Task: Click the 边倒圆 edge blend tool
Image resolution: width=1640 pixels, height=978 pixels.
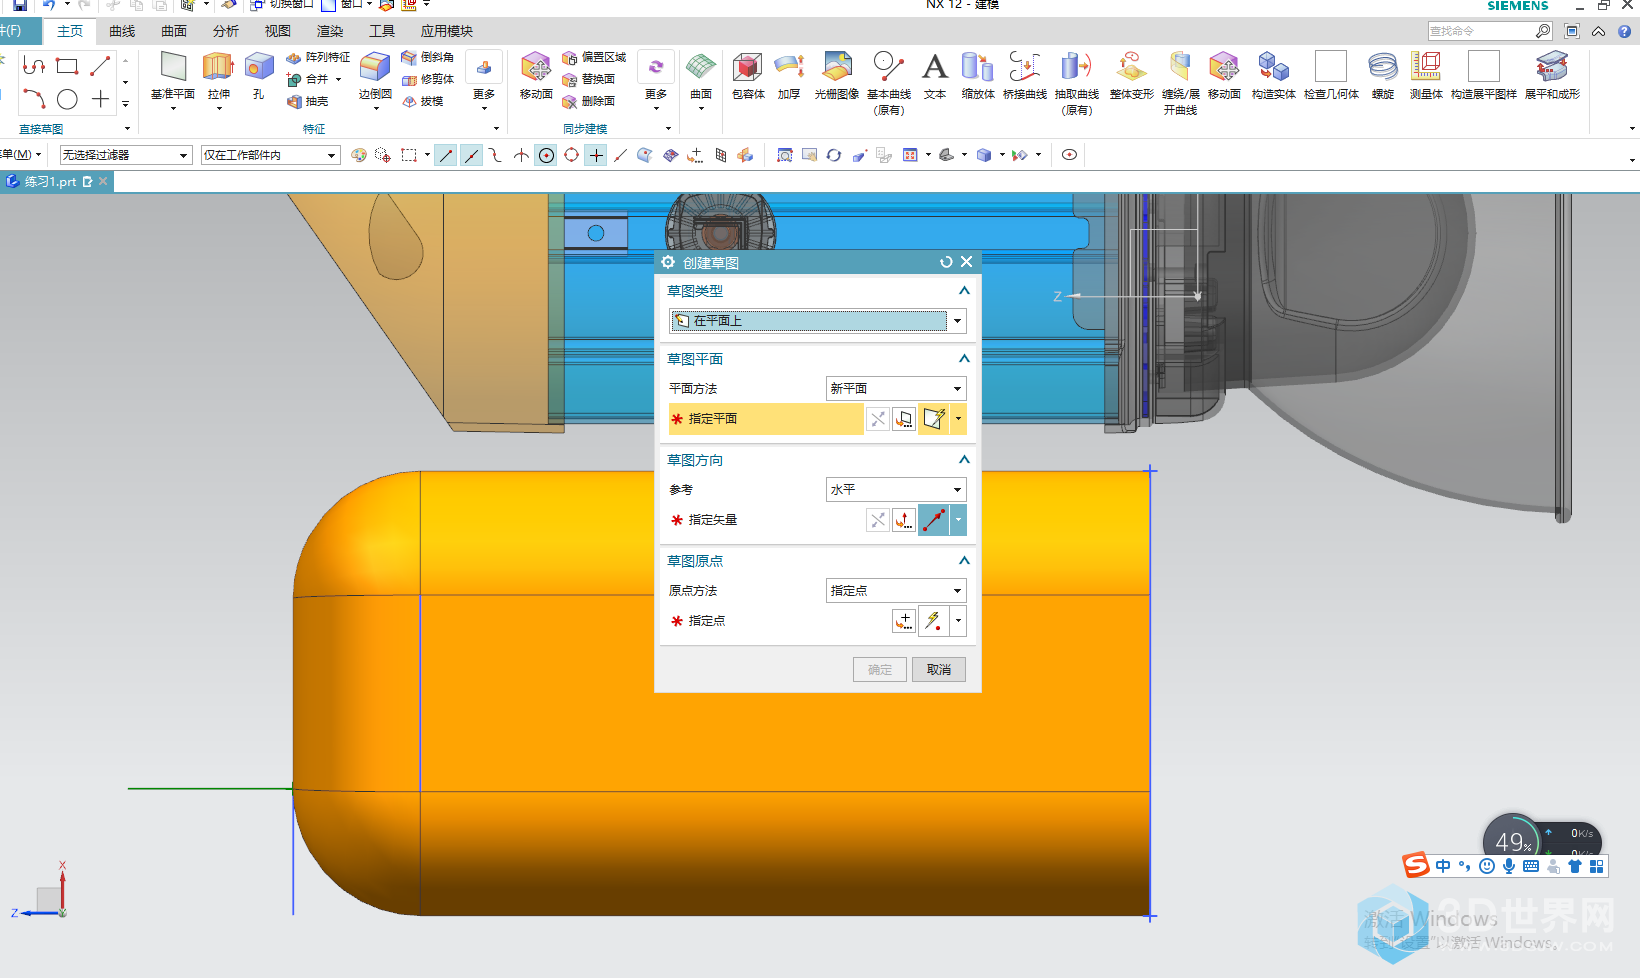Action: point(375,75)
